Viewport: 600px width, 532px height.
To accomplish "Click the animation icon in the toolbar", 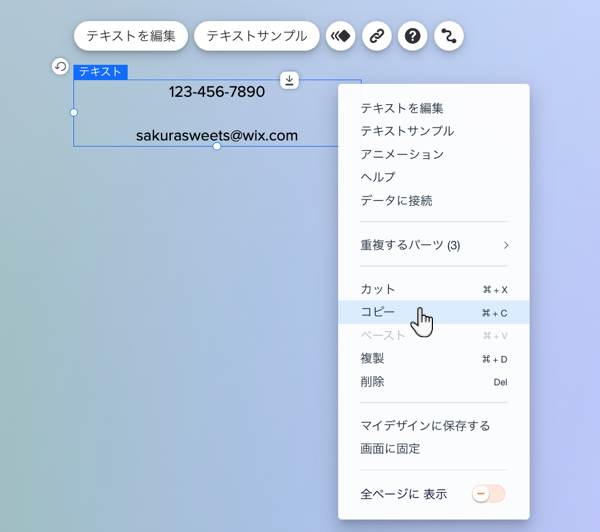I will point(340,36).
